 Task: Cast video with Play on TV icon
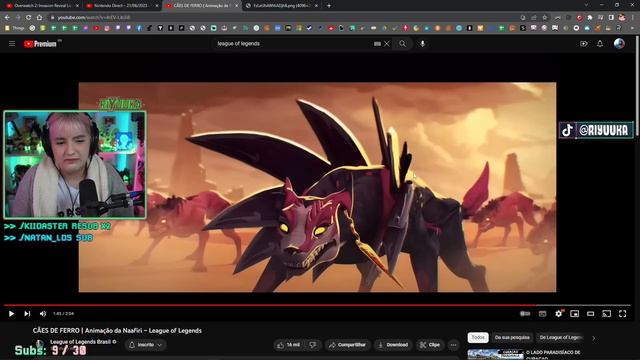[607, 313]
